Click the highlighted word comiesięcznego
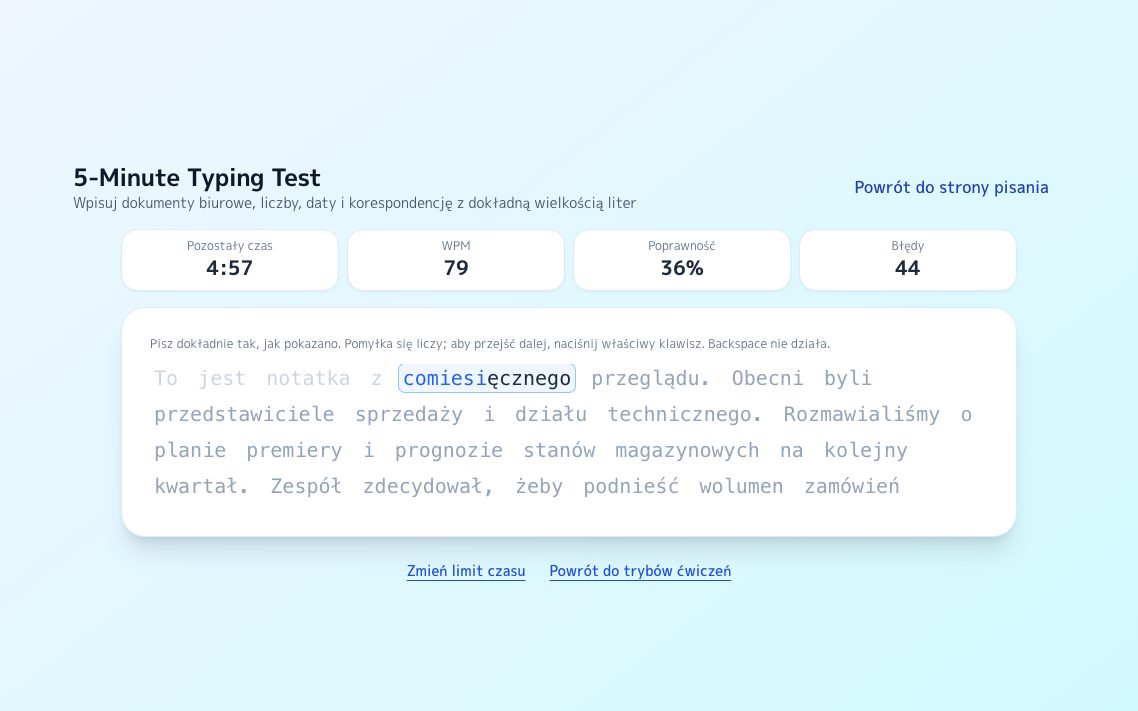1138x711 pixels. tap(487, 379)
